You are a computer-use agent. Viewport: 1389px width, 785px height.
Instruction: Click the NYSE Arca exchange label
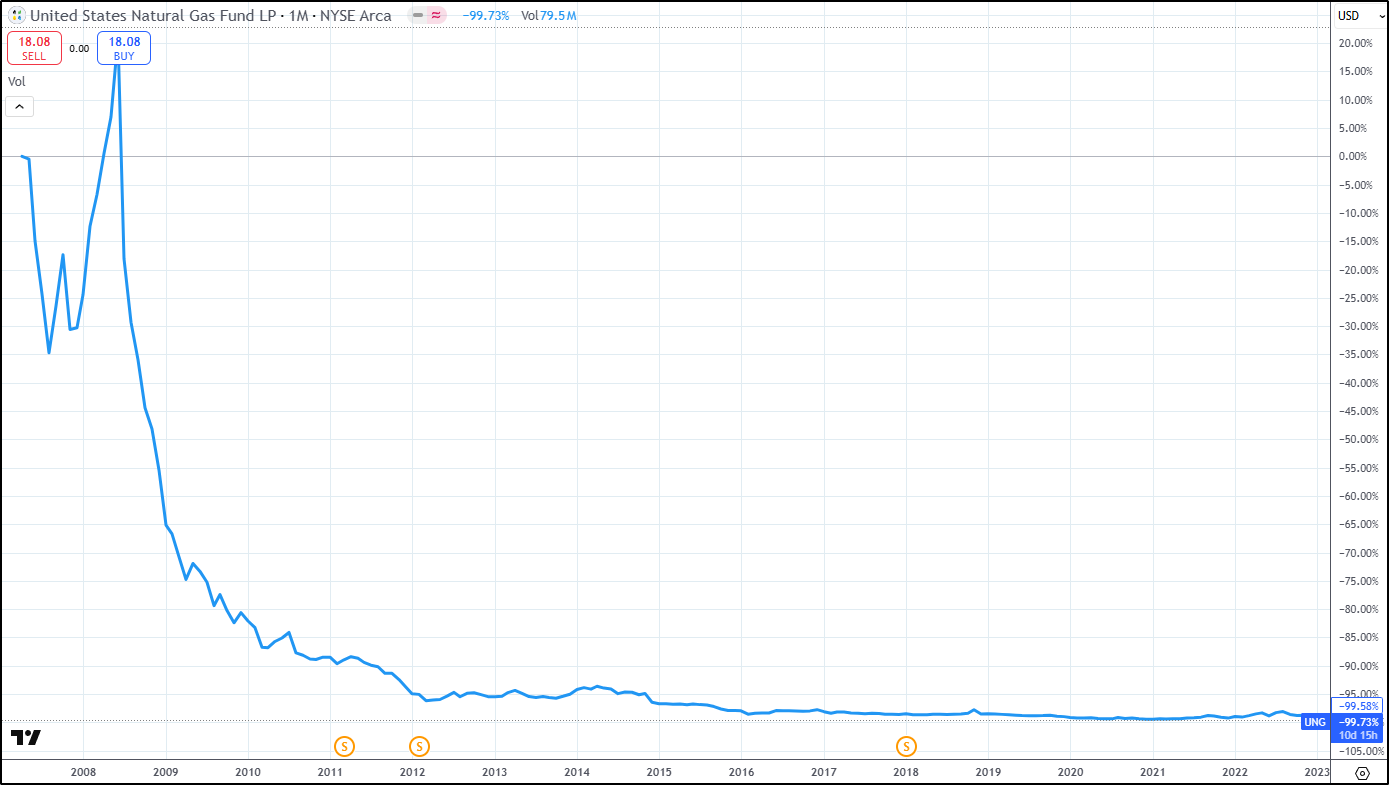pos(356,15)
